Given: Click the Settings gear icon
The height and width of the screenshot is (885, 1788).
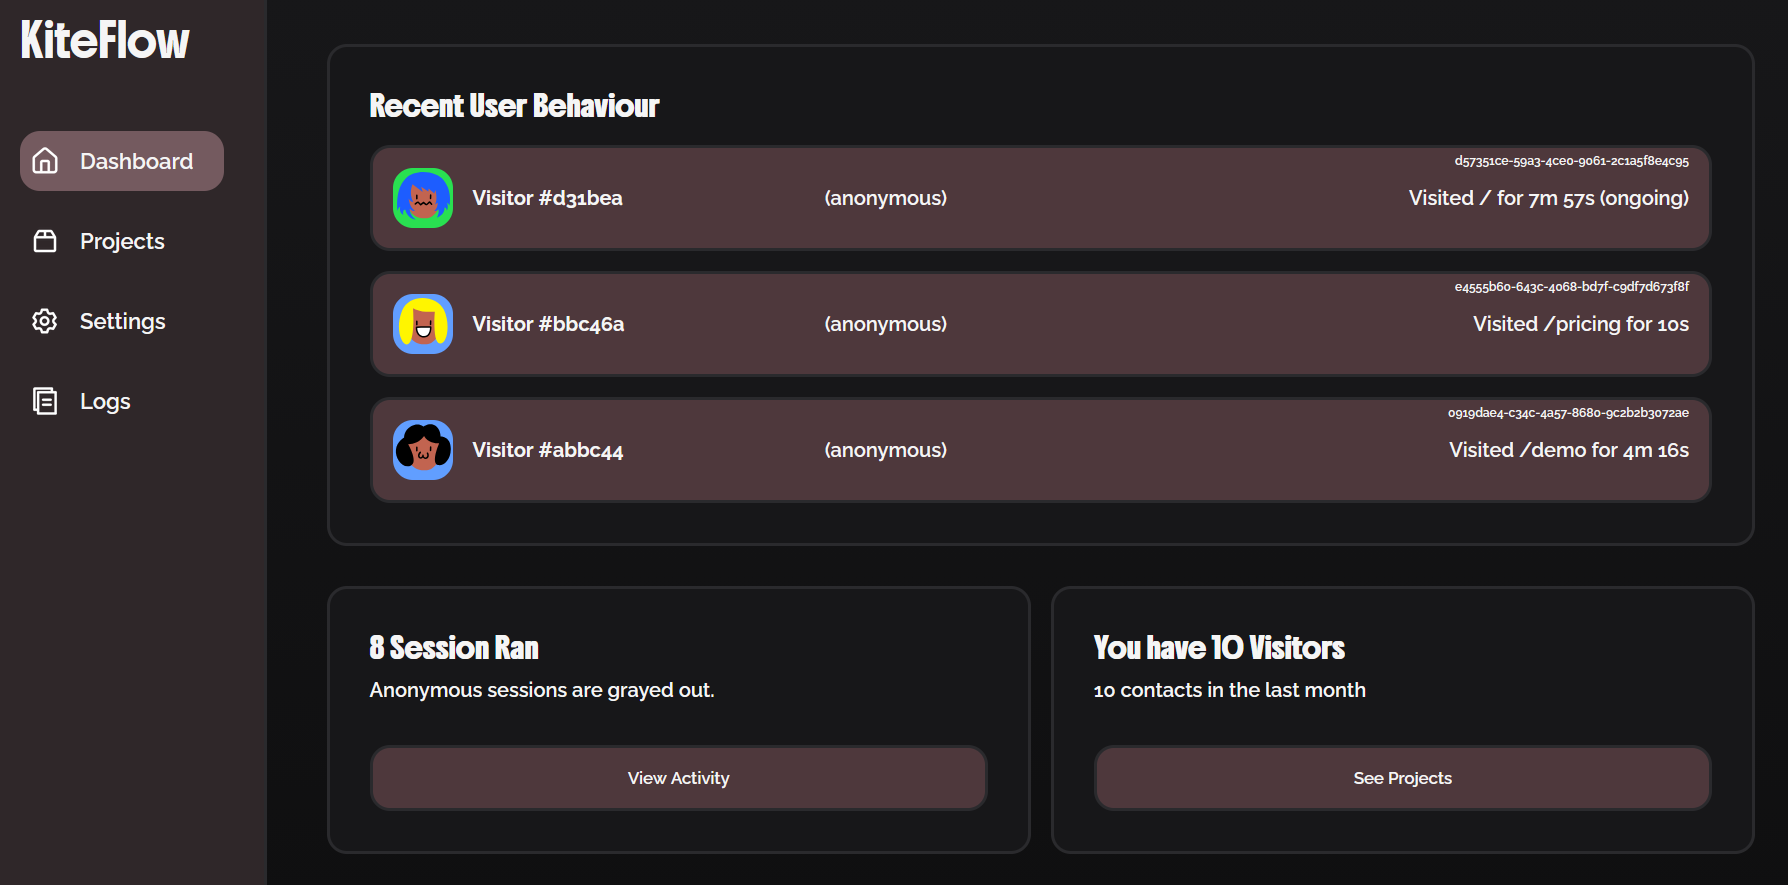Looking at the screenshot, I should pos(45,321).
